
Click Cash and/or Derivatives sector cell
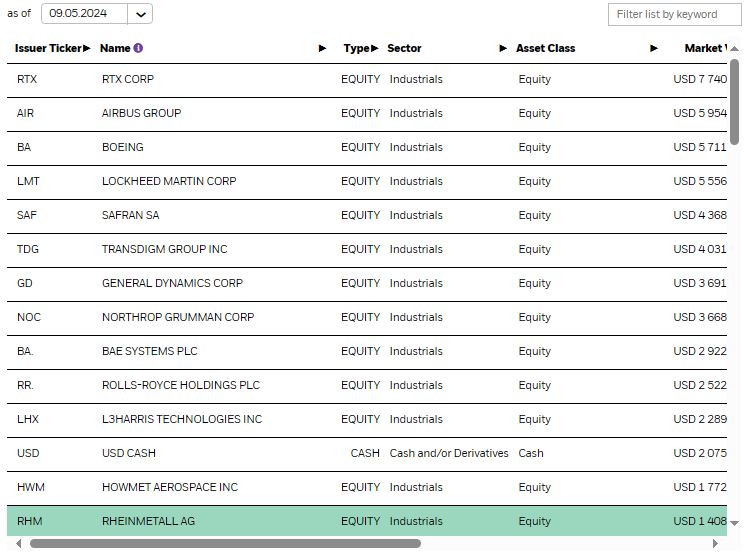tap(449, 453)
